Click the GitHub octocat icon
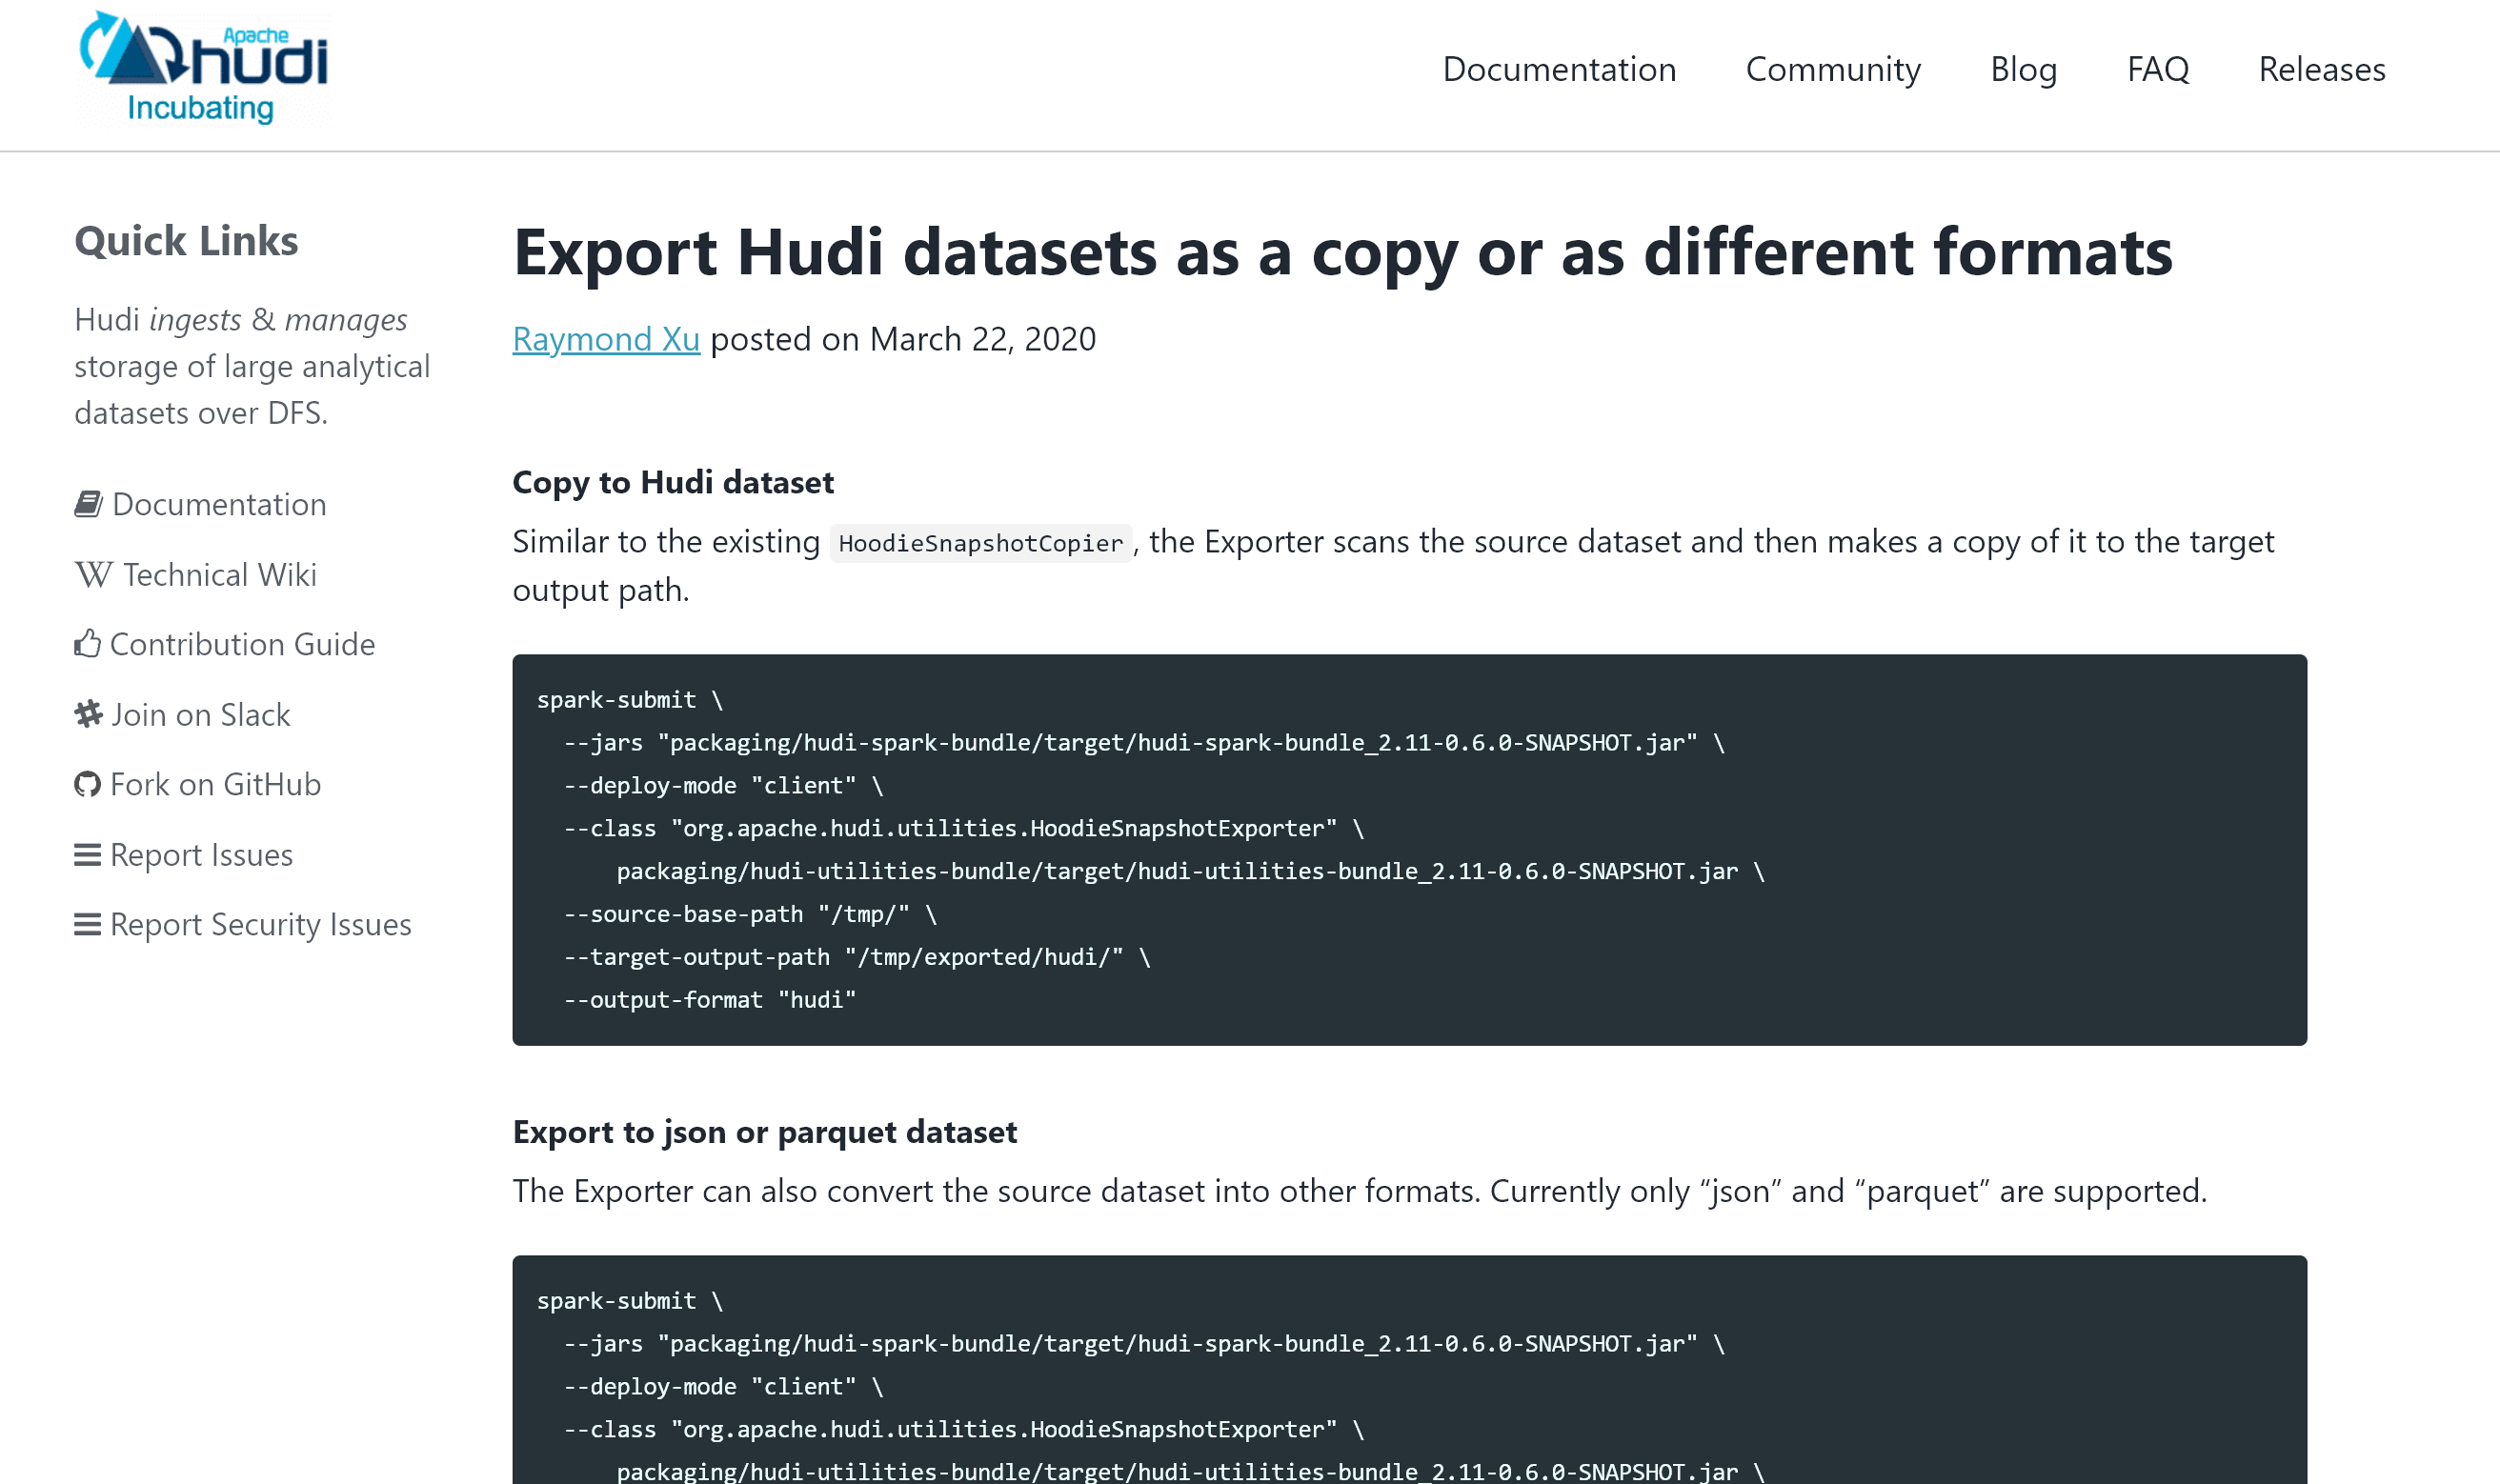This screenshot has width=2500, height=1484. (x=88, y=784)
